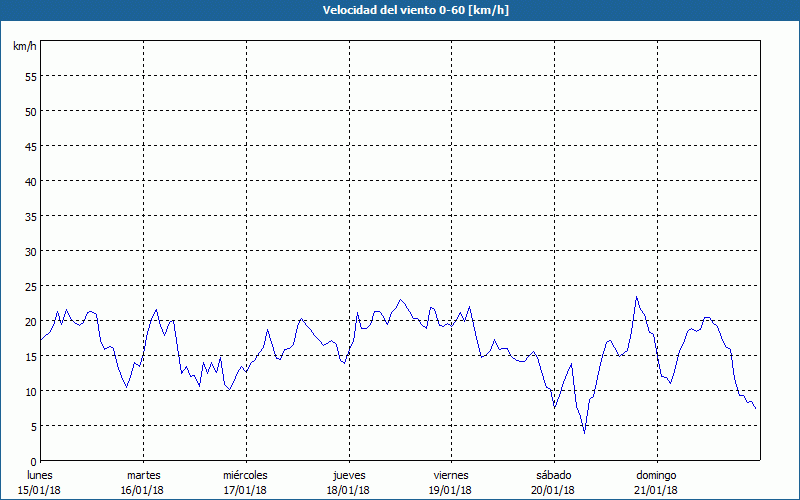The height and width of the screenshot is (500, 800).
Task: Select the 18/01/18 date label
Action: tap(348, 490)
